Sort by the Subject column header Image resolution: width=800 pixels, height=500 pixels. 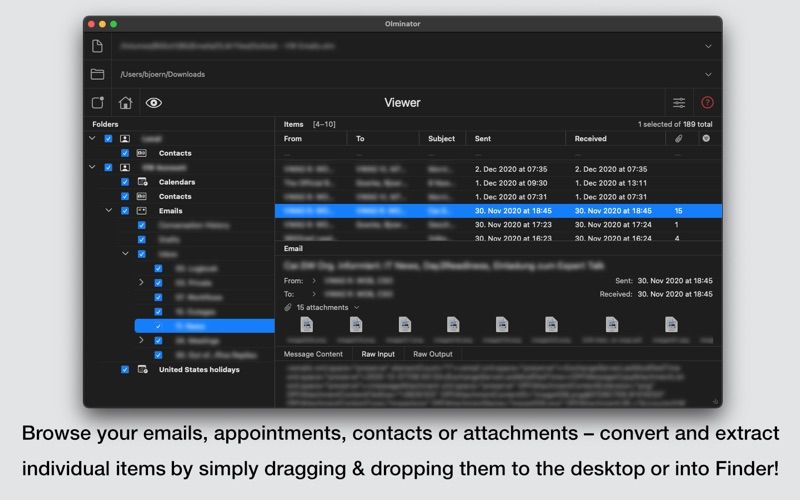[442, 138]
